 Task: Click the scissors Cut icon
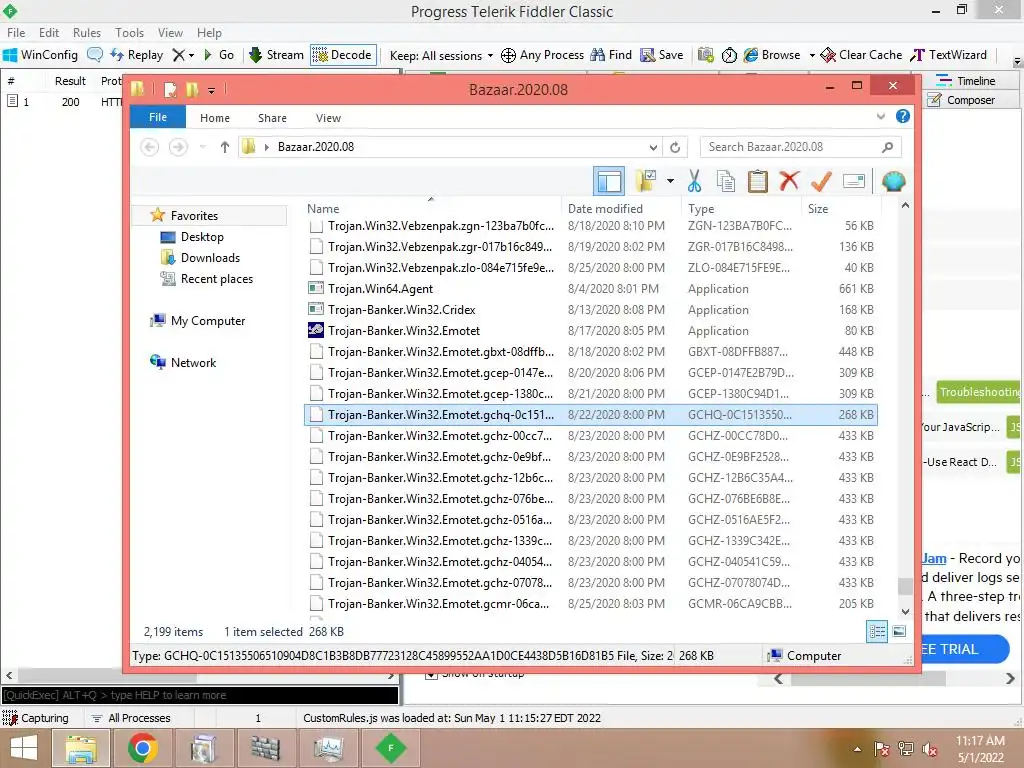click(x=694, y=181)
